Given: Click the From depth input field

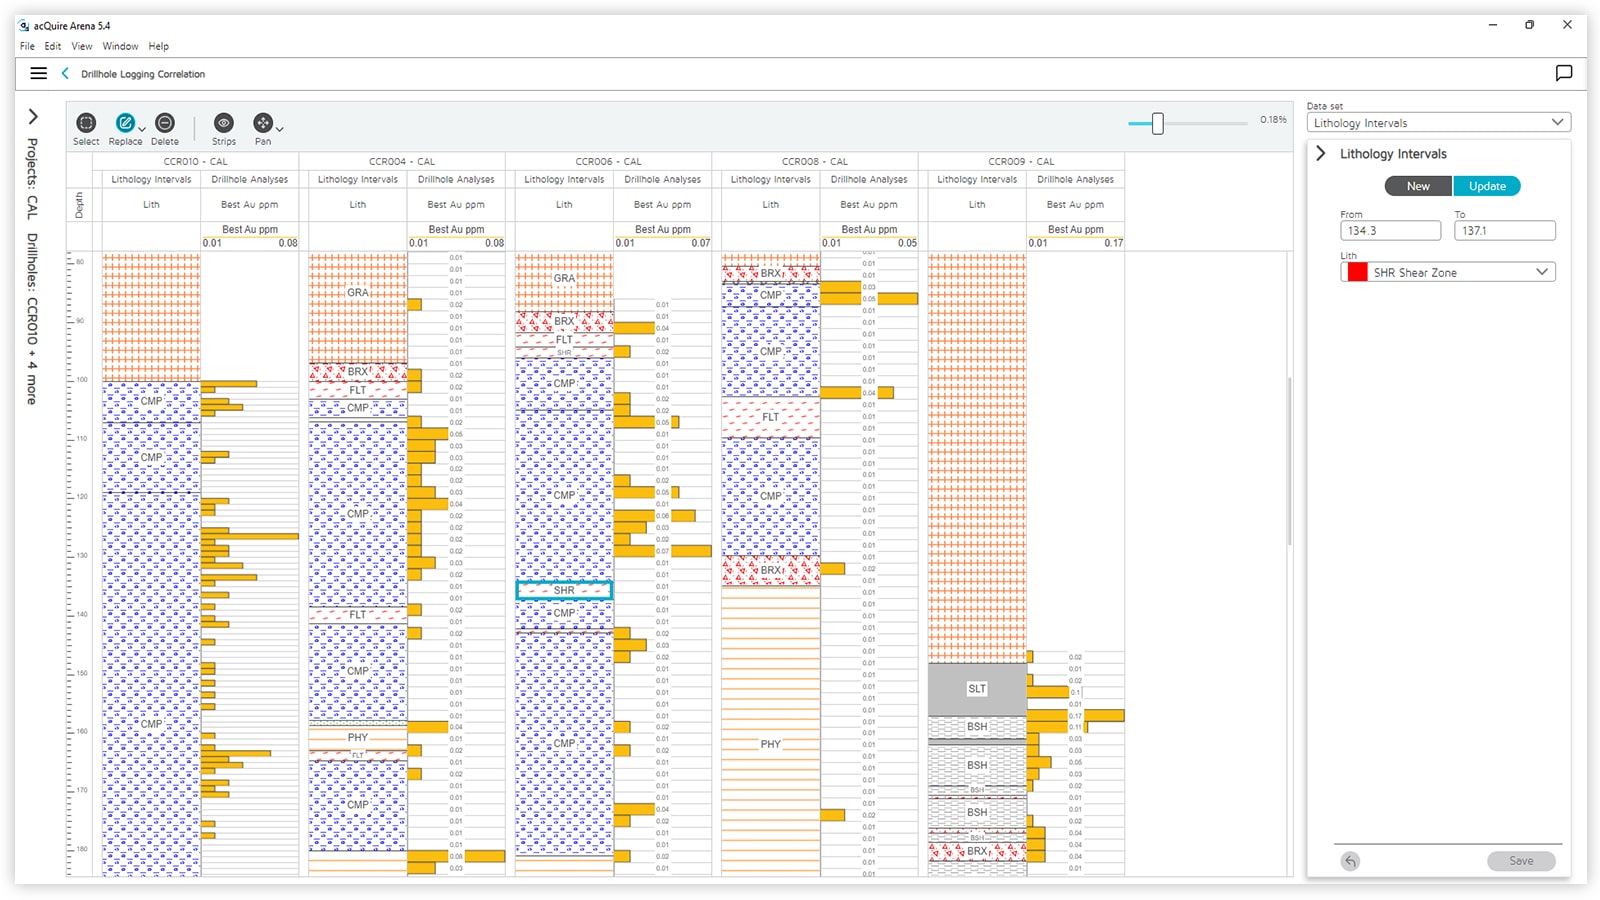Looking at the screenshot, I should coord(1390,231).
